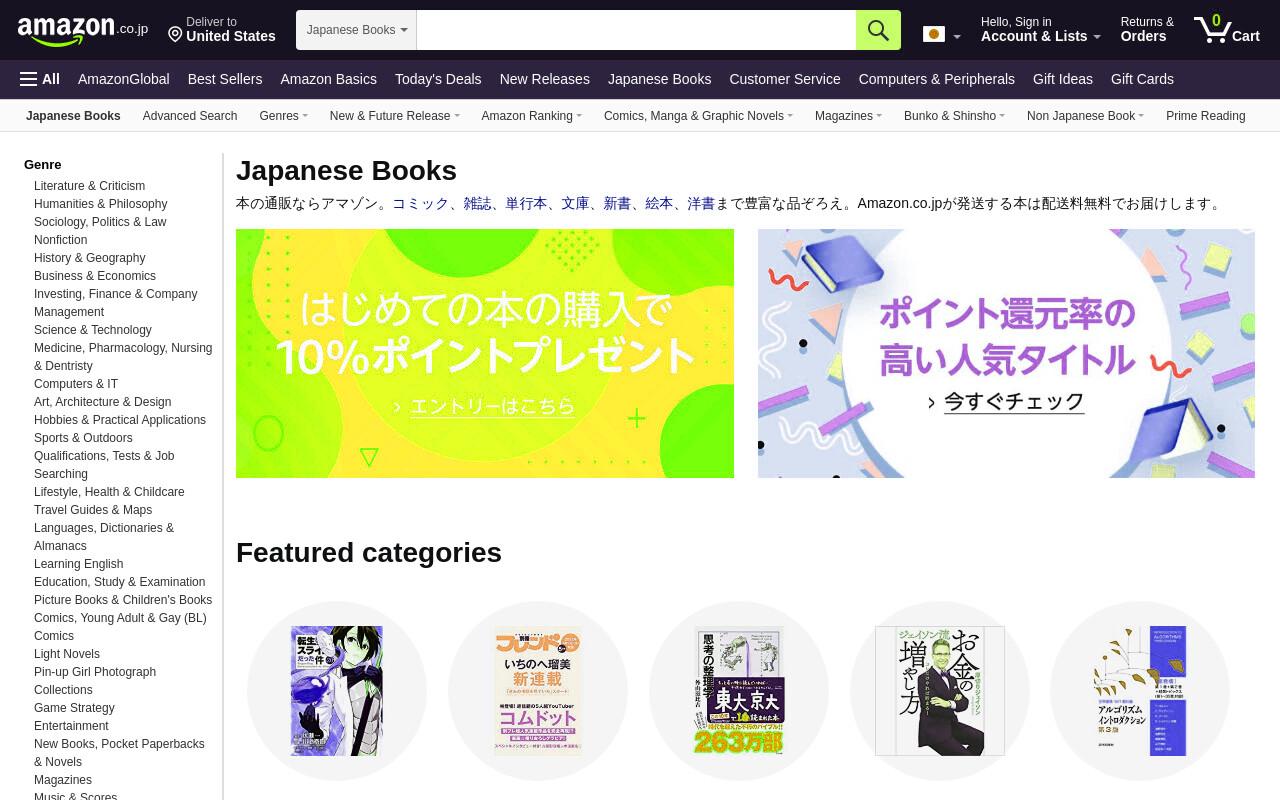The height and width of the screenshot is (800, 1280).
Task: Expand the Magazines subnav dropdown
Action: [848, 116]
